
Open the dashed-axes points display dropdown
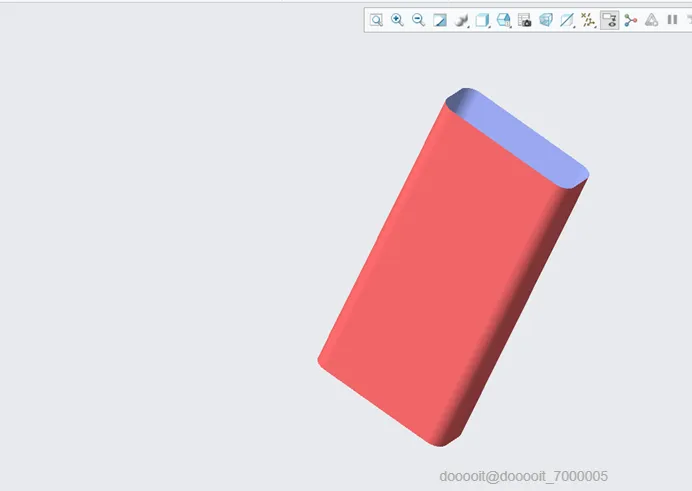pos(588,20)
